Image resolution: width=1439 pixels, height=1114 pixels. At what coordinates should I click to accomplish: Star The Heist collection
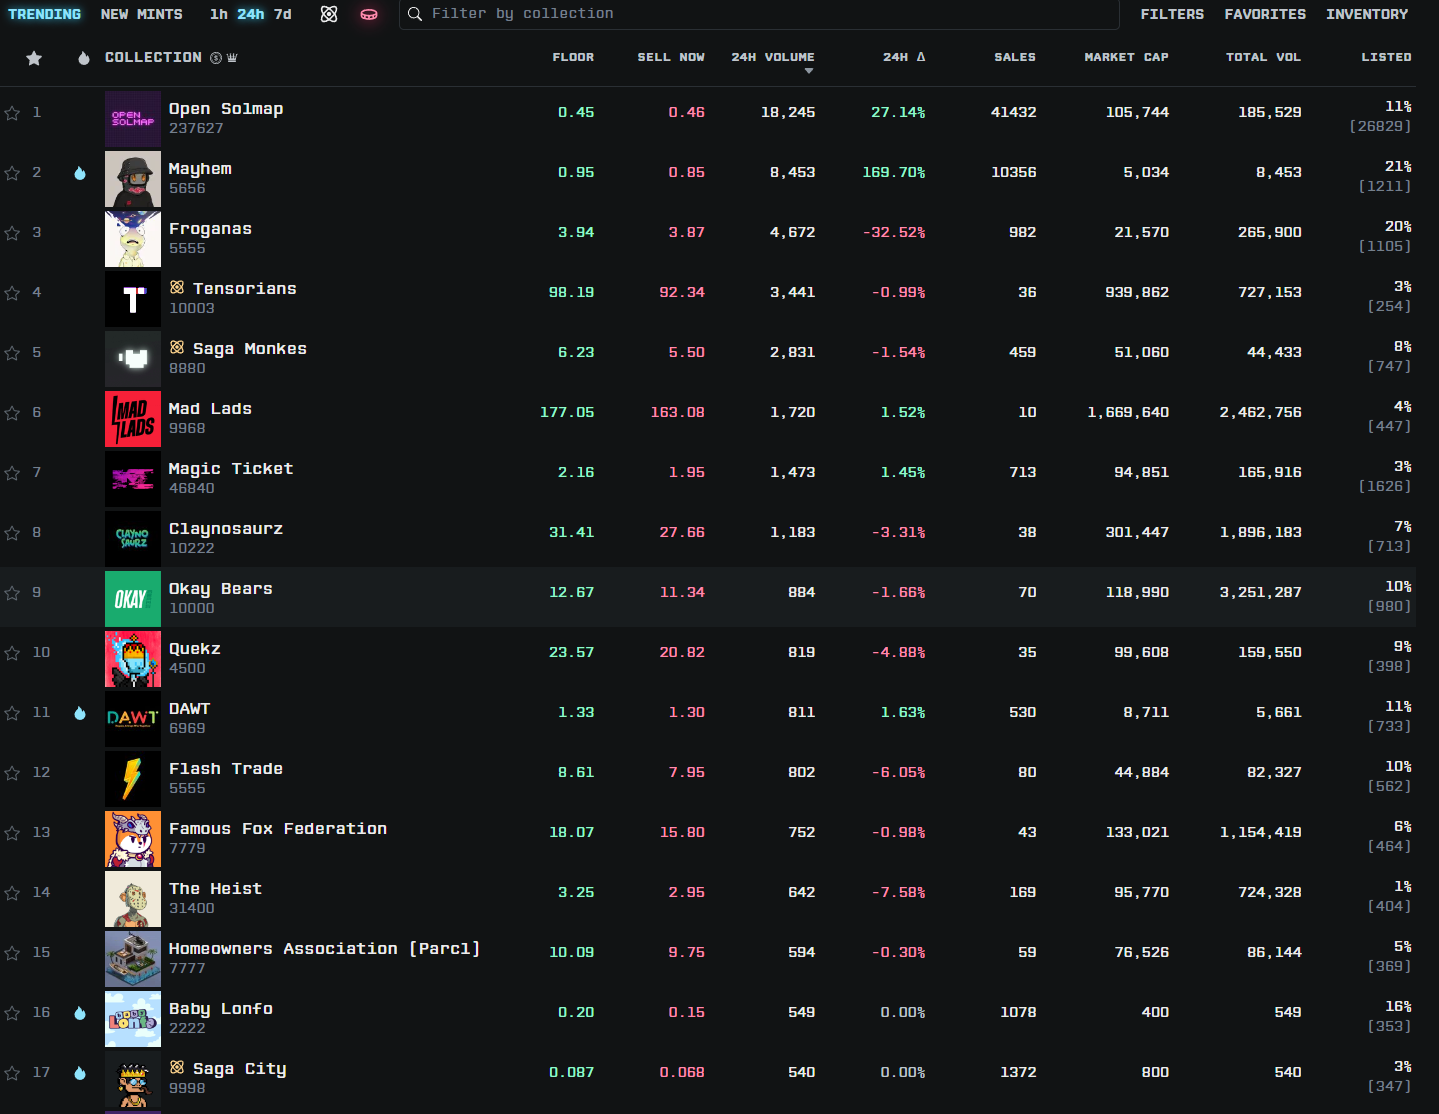pyautogui.click(x=12, y=893)
